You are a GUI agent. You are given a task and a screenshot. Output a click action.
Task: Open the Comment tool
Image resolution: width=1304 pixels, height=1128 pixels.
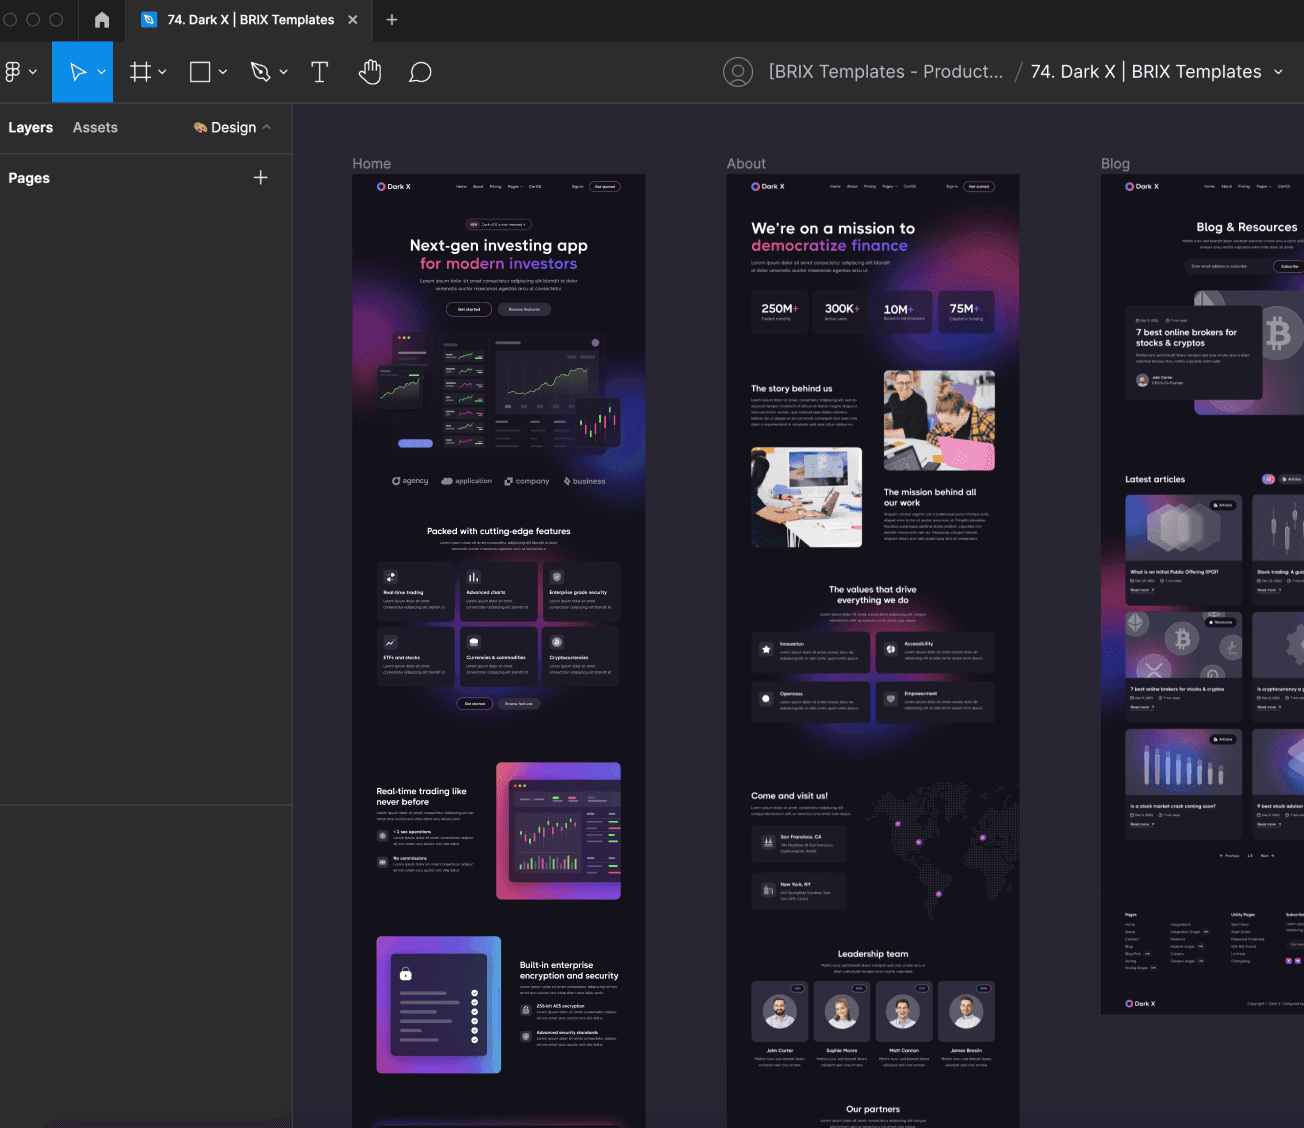click(x=420, y=71)
